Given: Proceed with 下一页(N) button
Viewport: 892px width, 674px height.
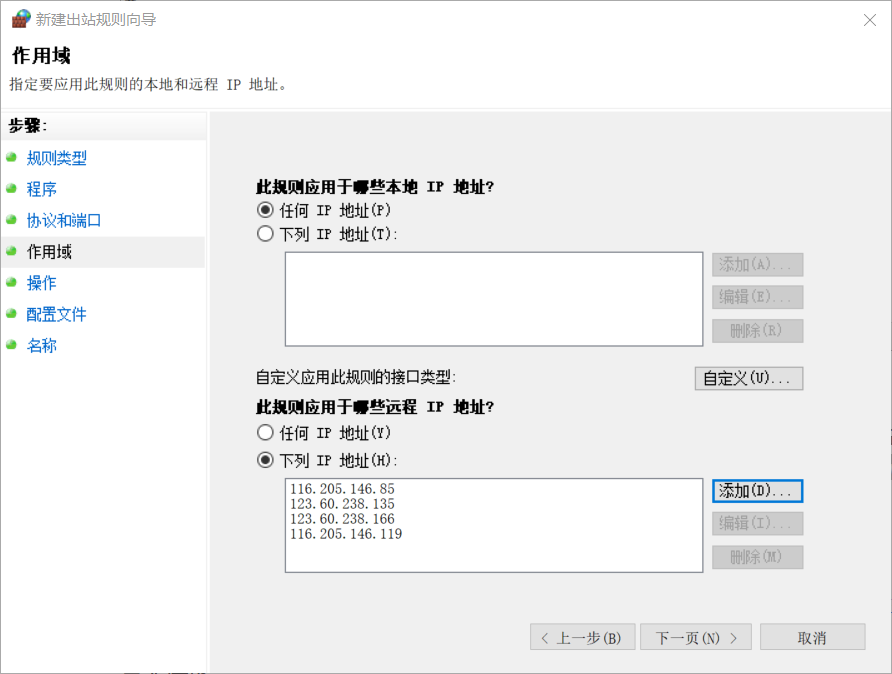Looking at the screenshot, I should coord(696,637).
